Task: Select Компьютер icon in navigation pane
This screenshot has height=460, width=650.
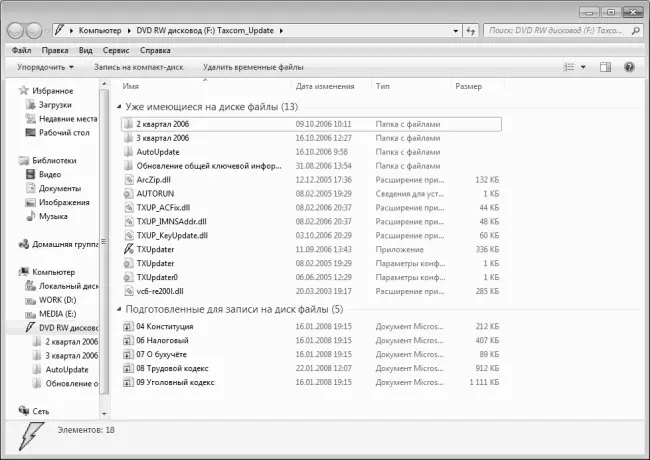Action: [24, 271]
